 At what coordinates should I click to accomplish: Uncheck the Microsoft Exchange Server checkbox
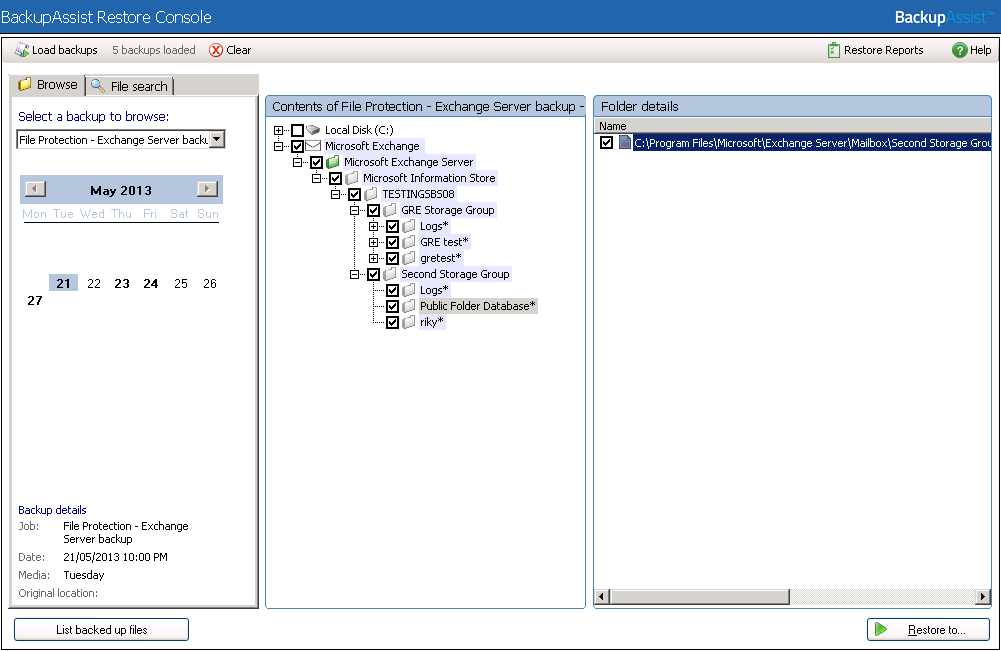[x=317, y=162]
